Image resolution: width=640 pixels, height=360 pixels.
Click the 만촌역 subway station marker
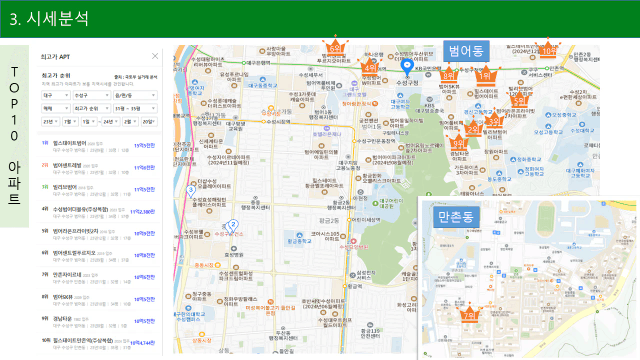(x=547, y=68)
